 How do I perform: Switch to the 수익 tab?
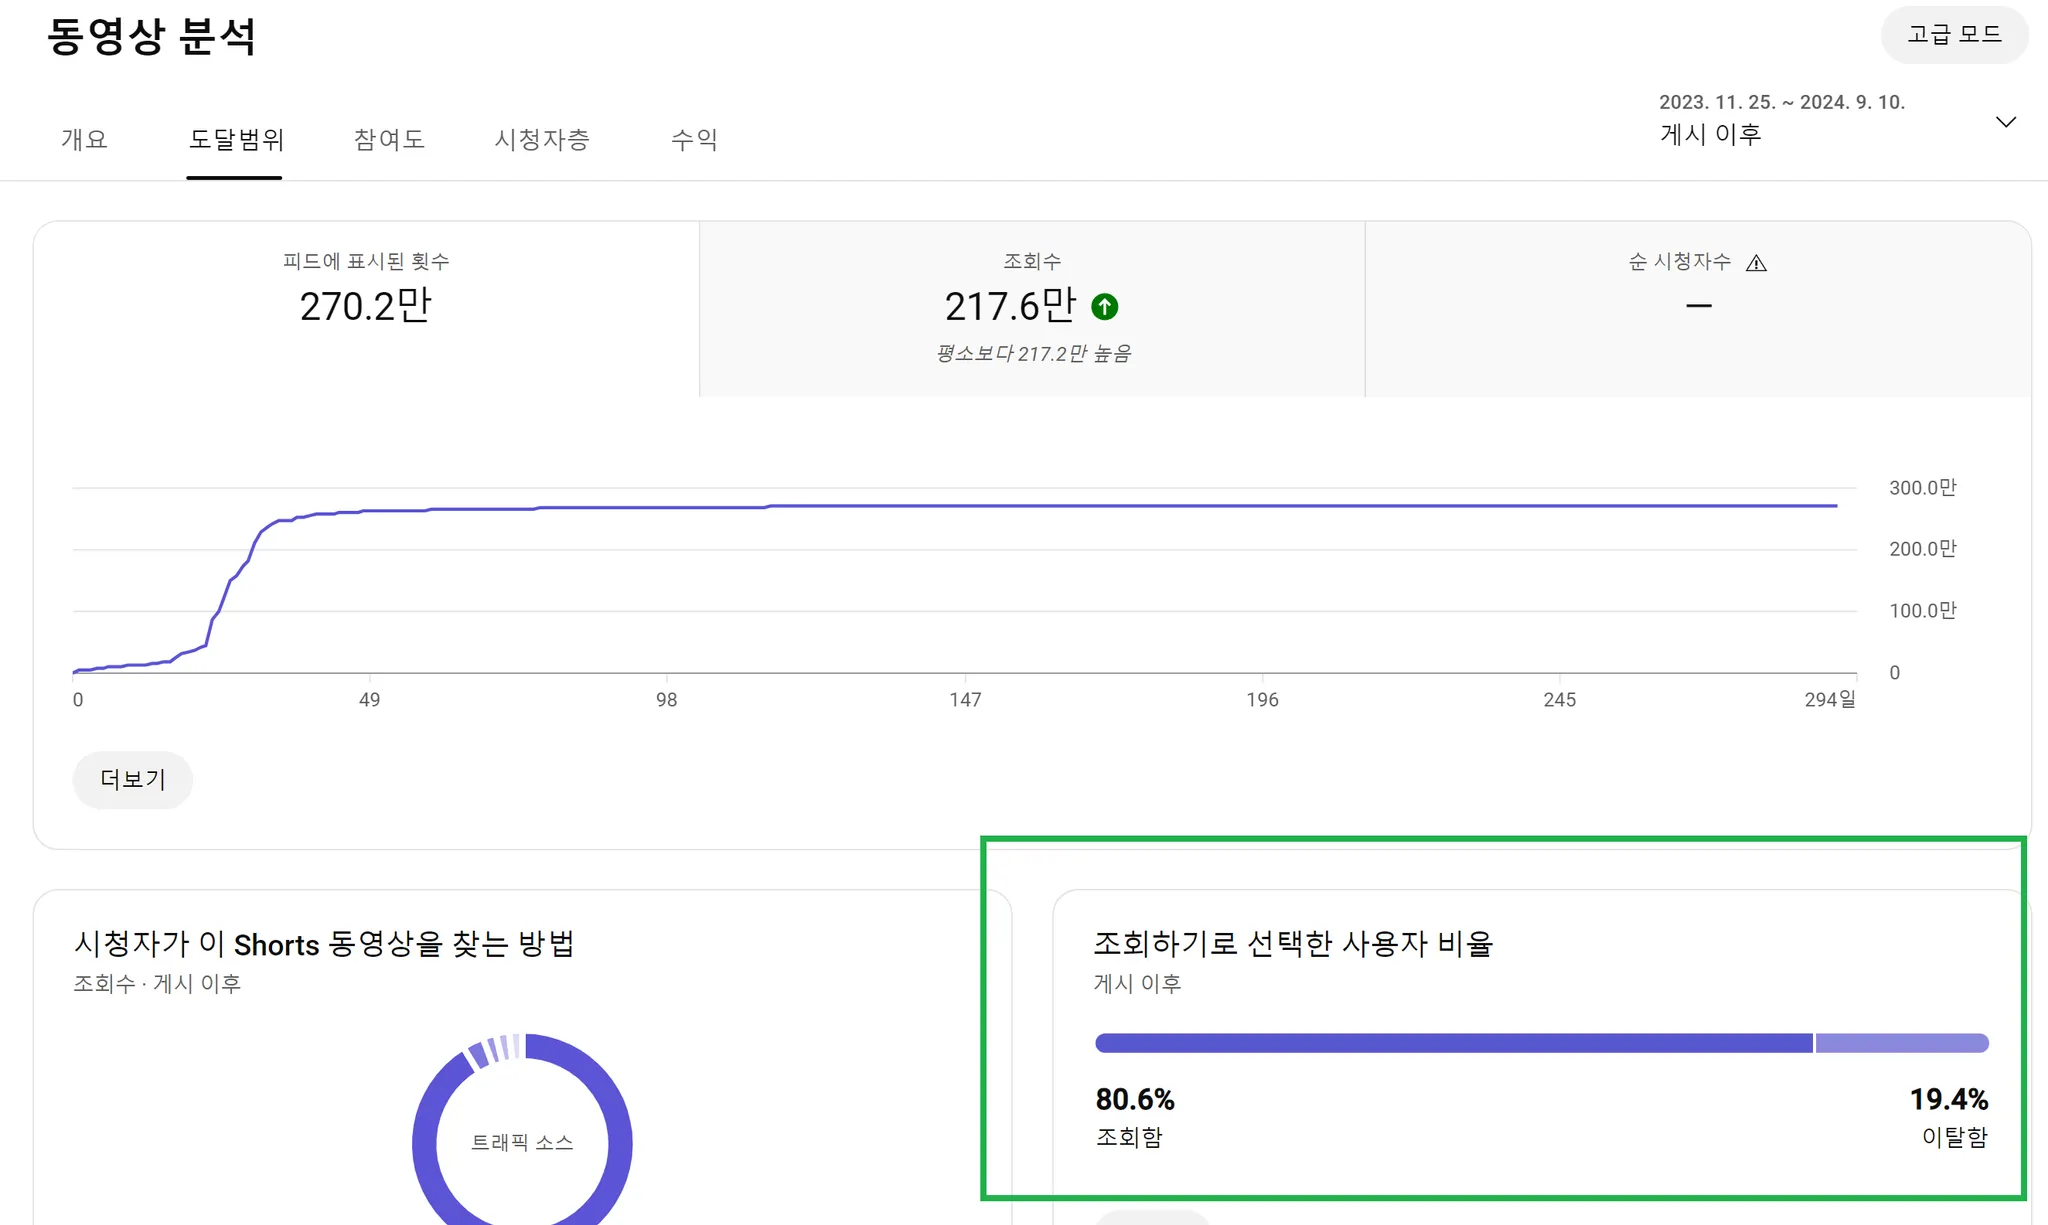694,139
